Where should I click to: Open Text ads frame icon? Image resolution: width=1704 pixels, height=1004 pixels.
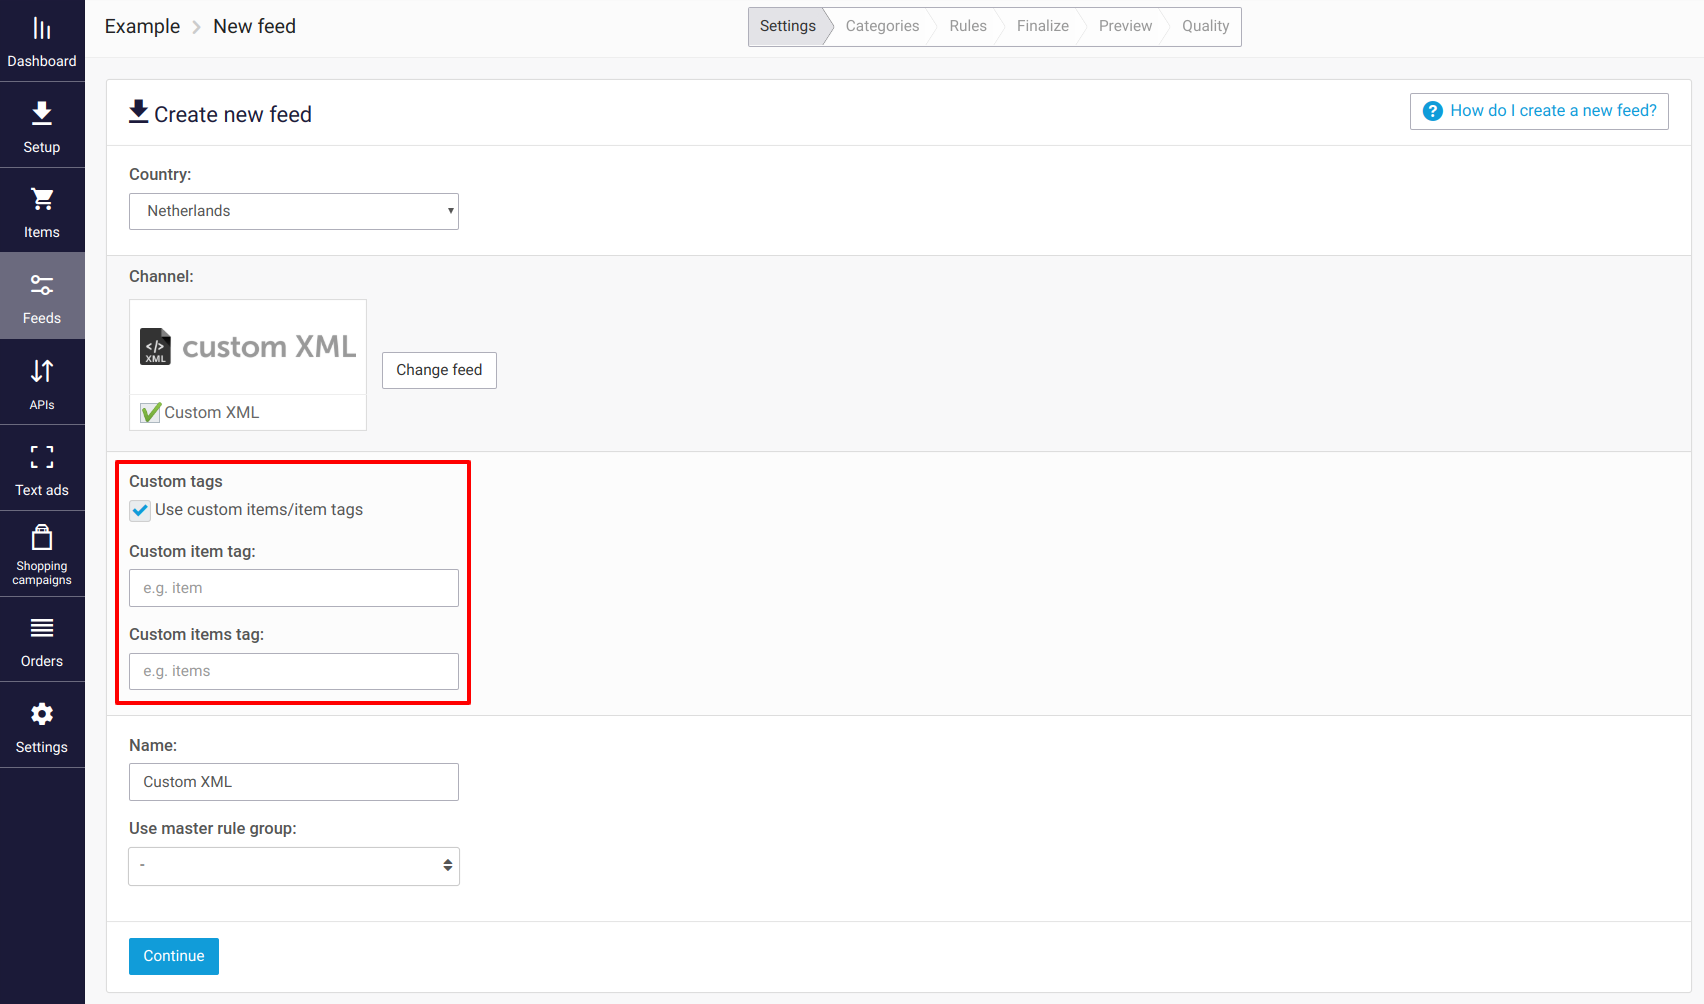pyautogui.click(x=42, y=457)
